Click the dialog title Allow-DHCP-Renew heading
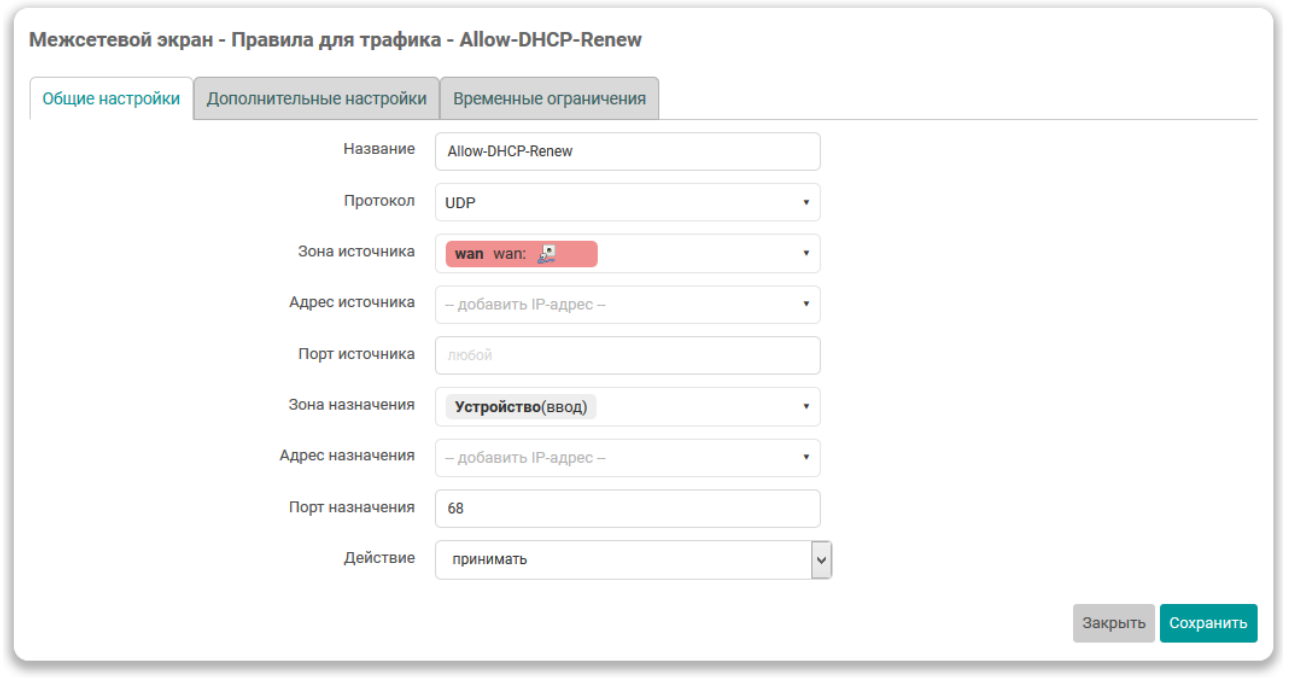 (335, 40)
